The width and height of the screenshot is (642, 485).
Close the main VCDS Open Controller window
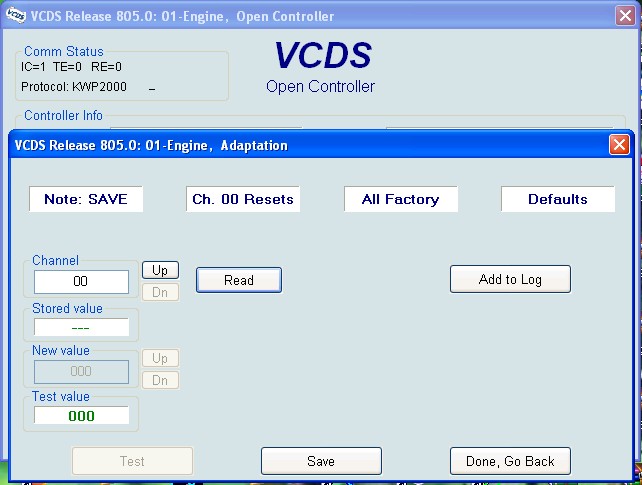tap(623, 15)
